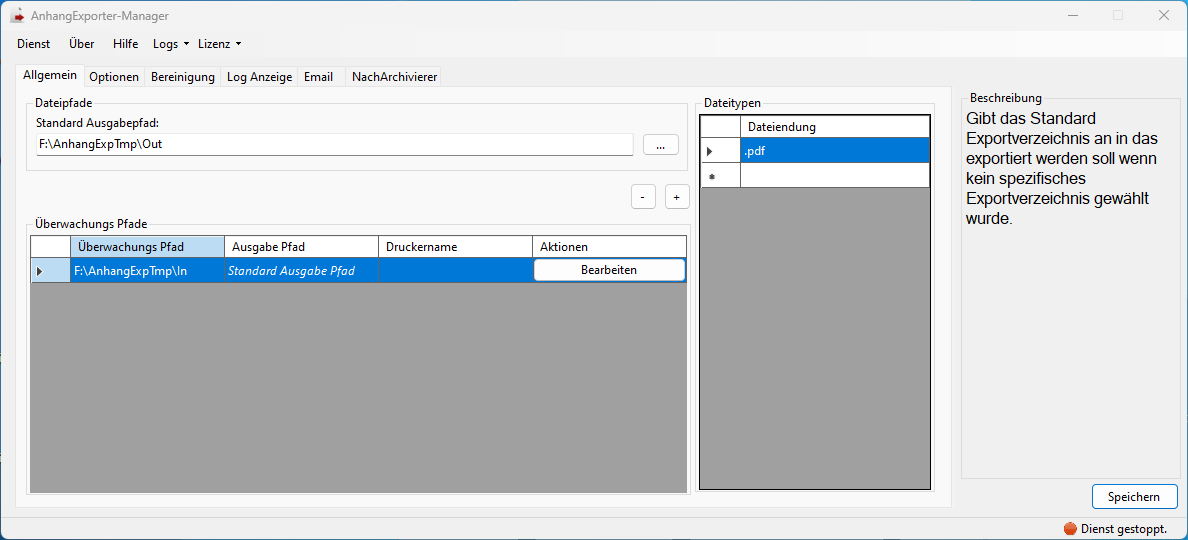Click the Standard Ausgabepfad input field
The image size is (1188, 540).
click(x=334, y=144)
